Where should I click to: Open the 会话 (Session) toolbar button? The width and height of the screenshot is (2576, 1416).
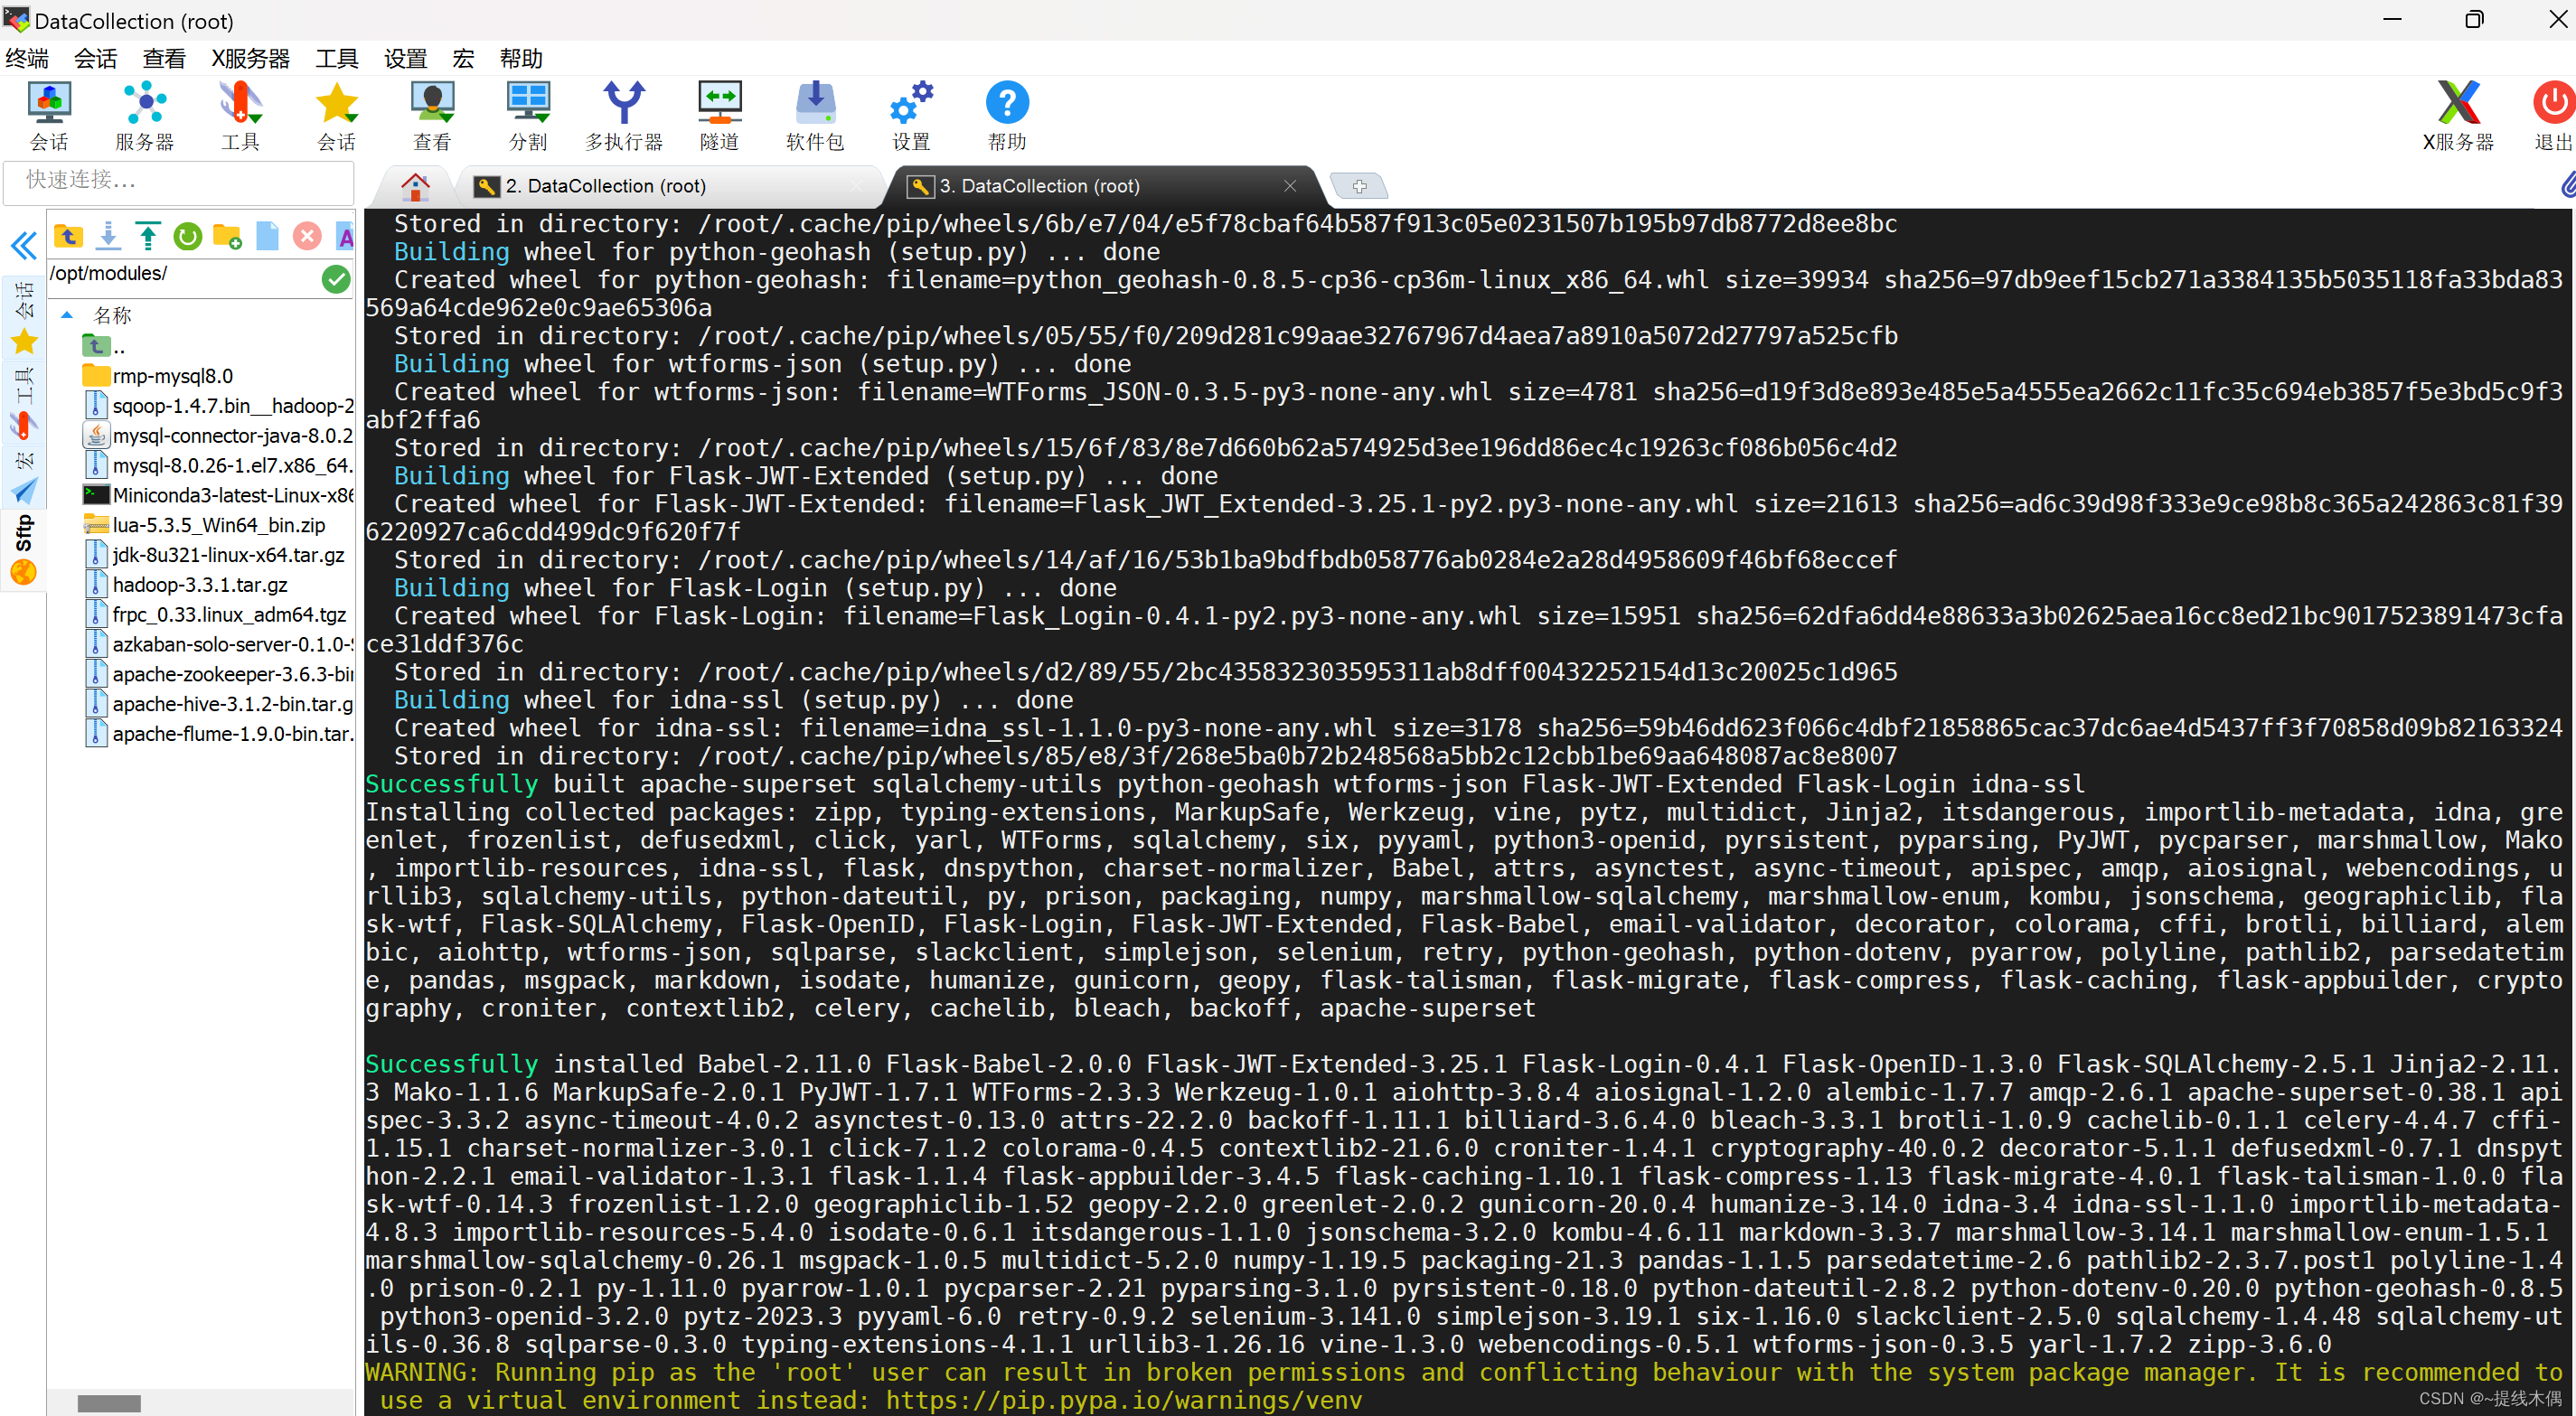coord(49,116)
